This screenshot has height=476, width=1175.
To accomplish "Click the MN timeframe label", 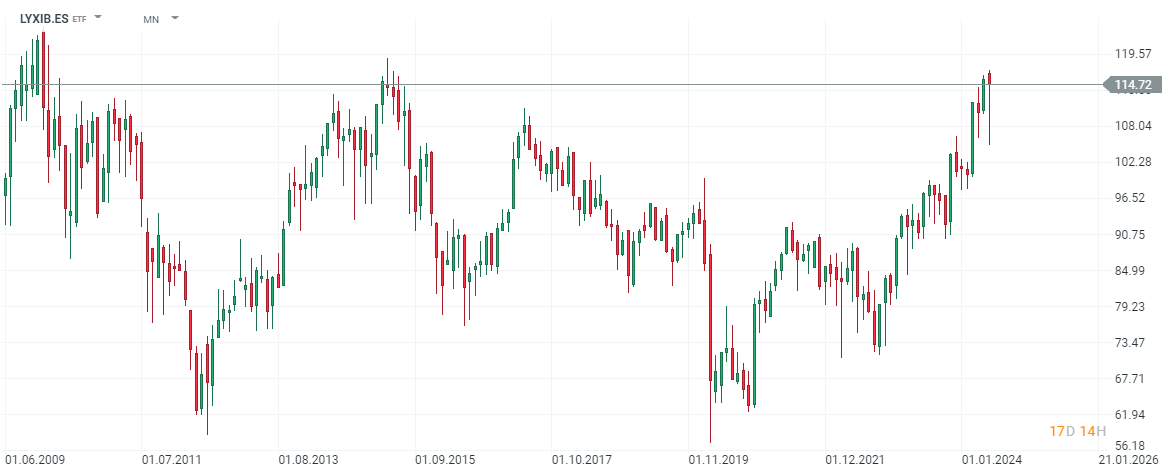I will click(x=151, y=19).
